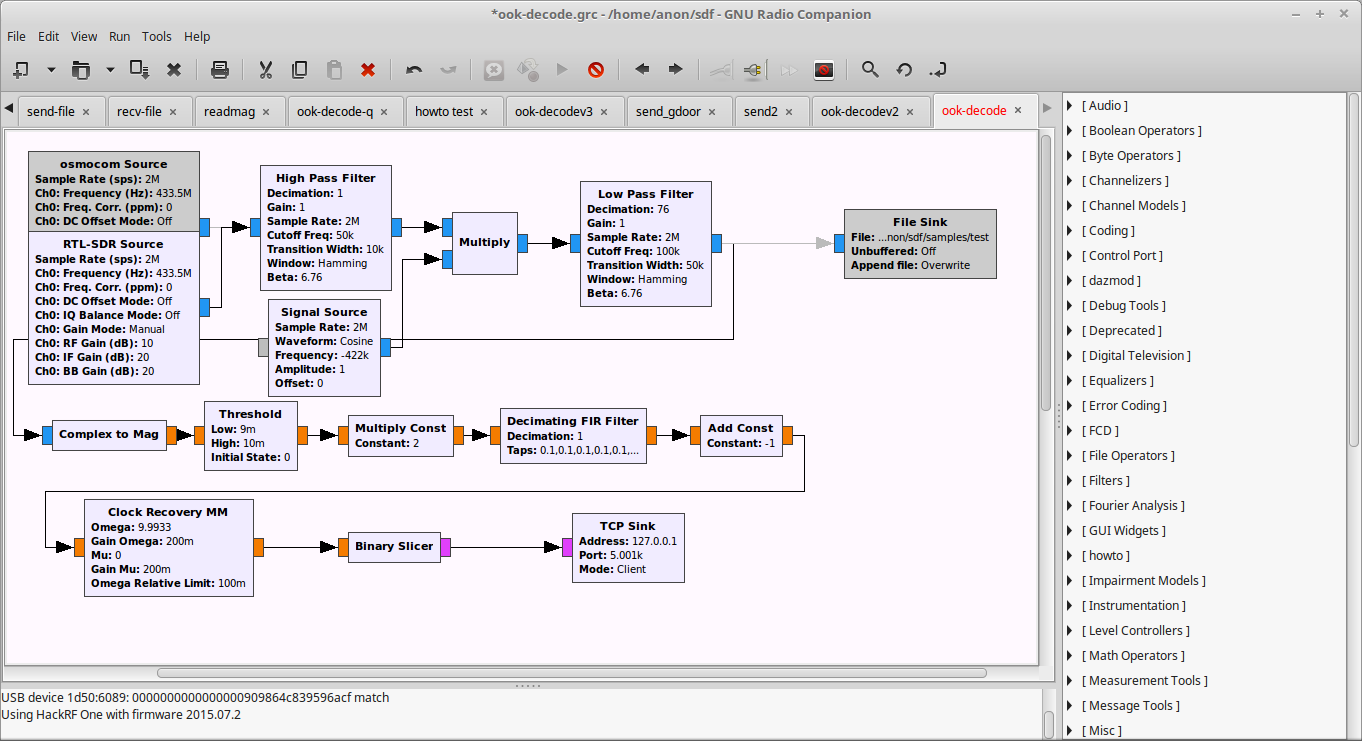Open the New flow graph type dropdown arrow
This screenshot has height=741, width=1362.
point(50,70)
